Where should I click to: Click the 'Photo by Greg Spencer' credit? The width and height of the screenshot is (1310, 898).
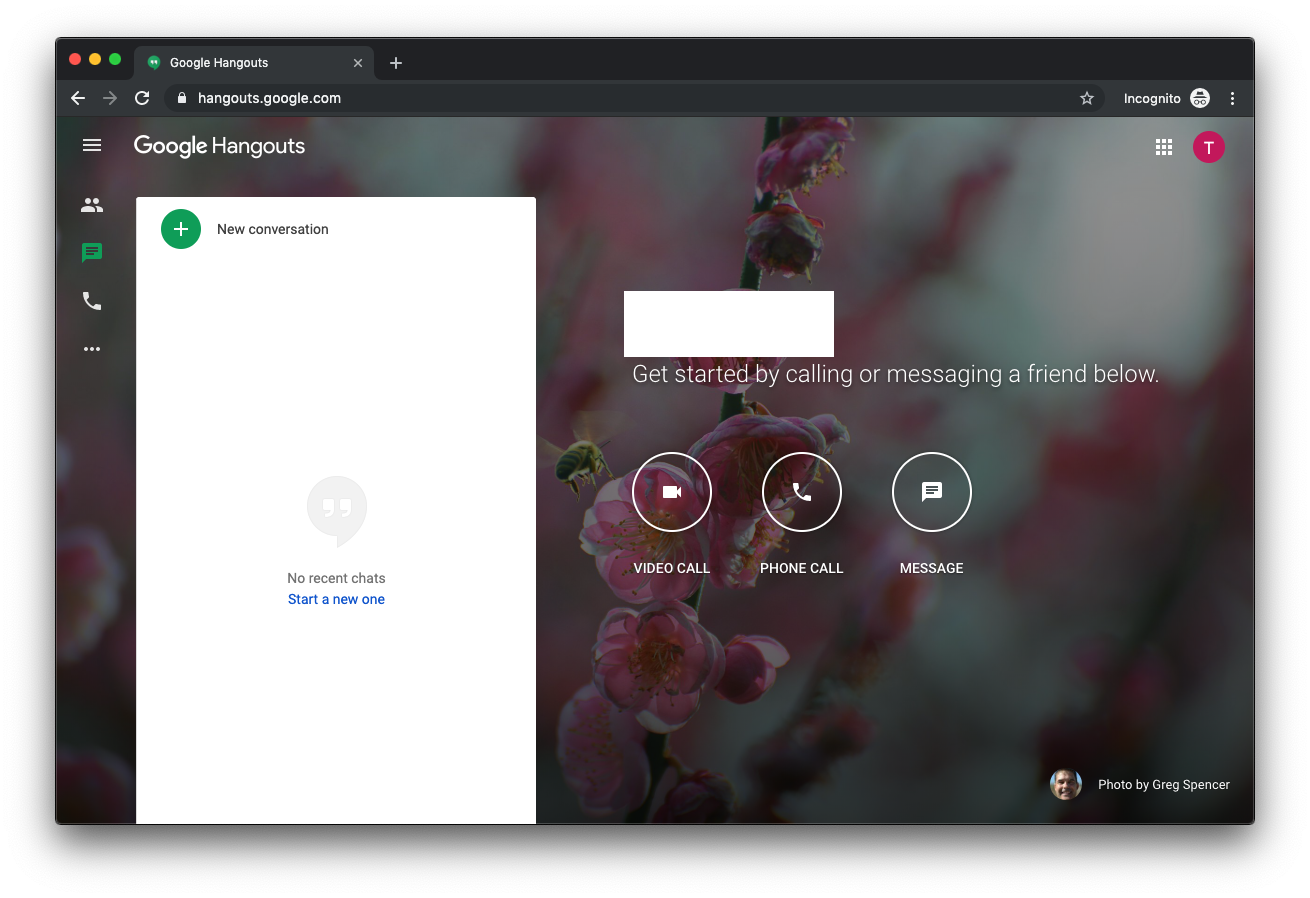(1164, 784)
